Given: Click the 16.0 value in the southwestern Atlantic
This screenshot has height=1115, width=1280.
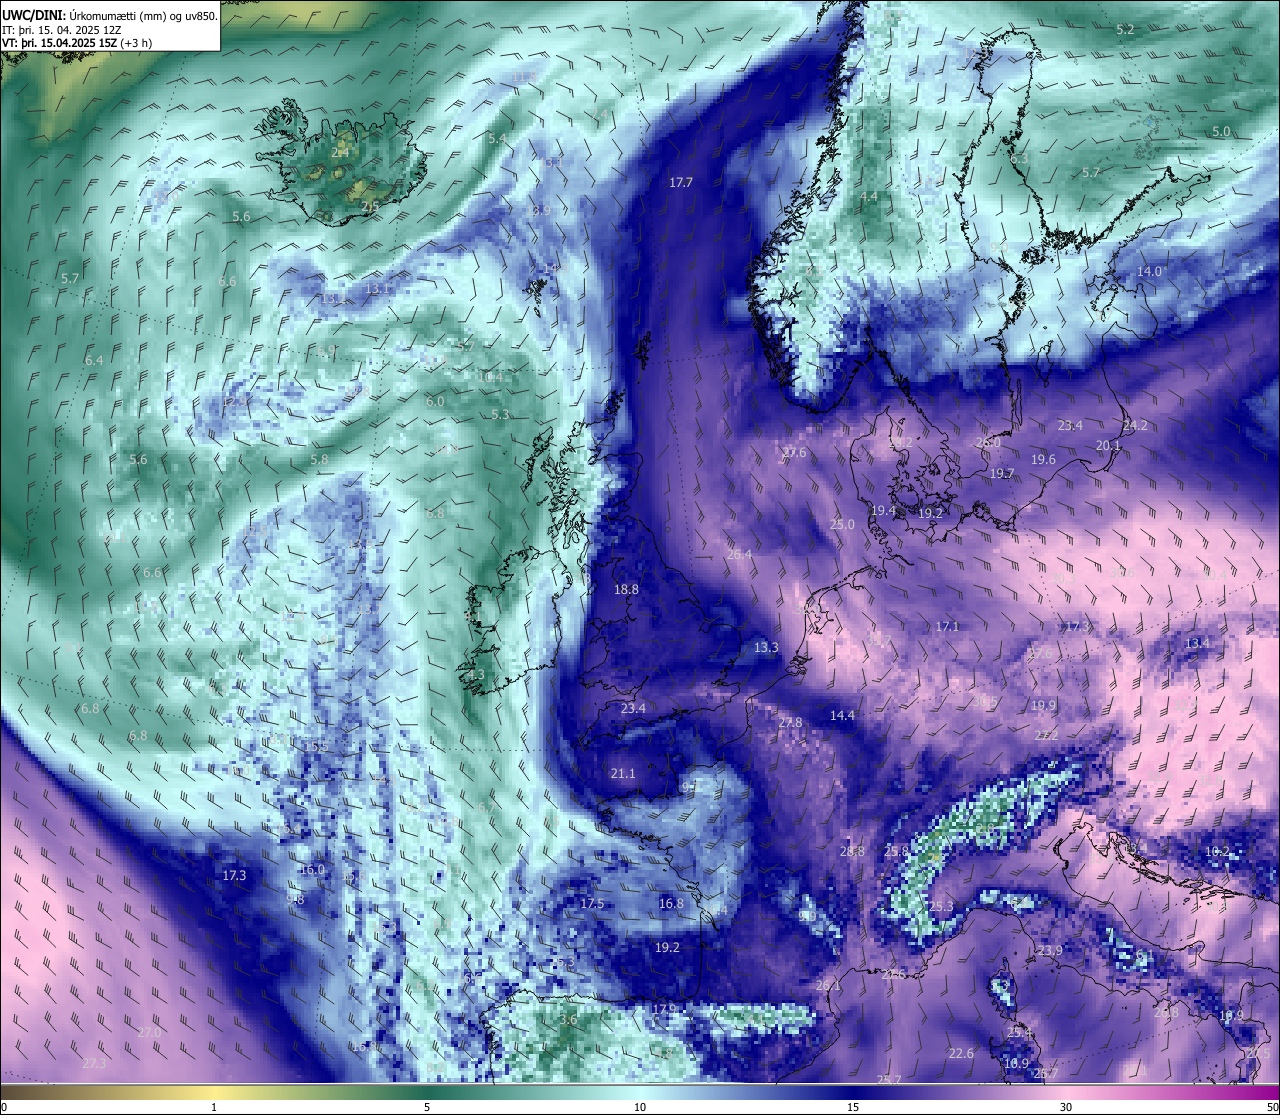Looking at the screenshot, I should tap(313, 869).
